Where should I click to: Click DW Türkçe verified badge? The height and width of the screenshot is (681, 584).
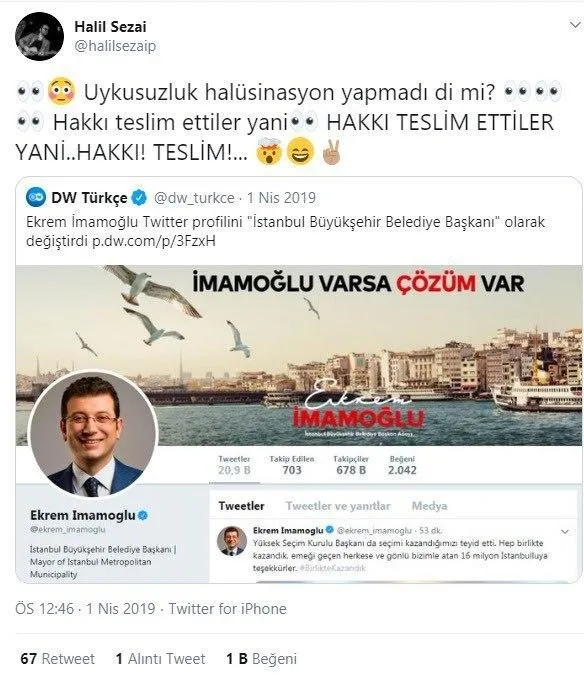139,198
